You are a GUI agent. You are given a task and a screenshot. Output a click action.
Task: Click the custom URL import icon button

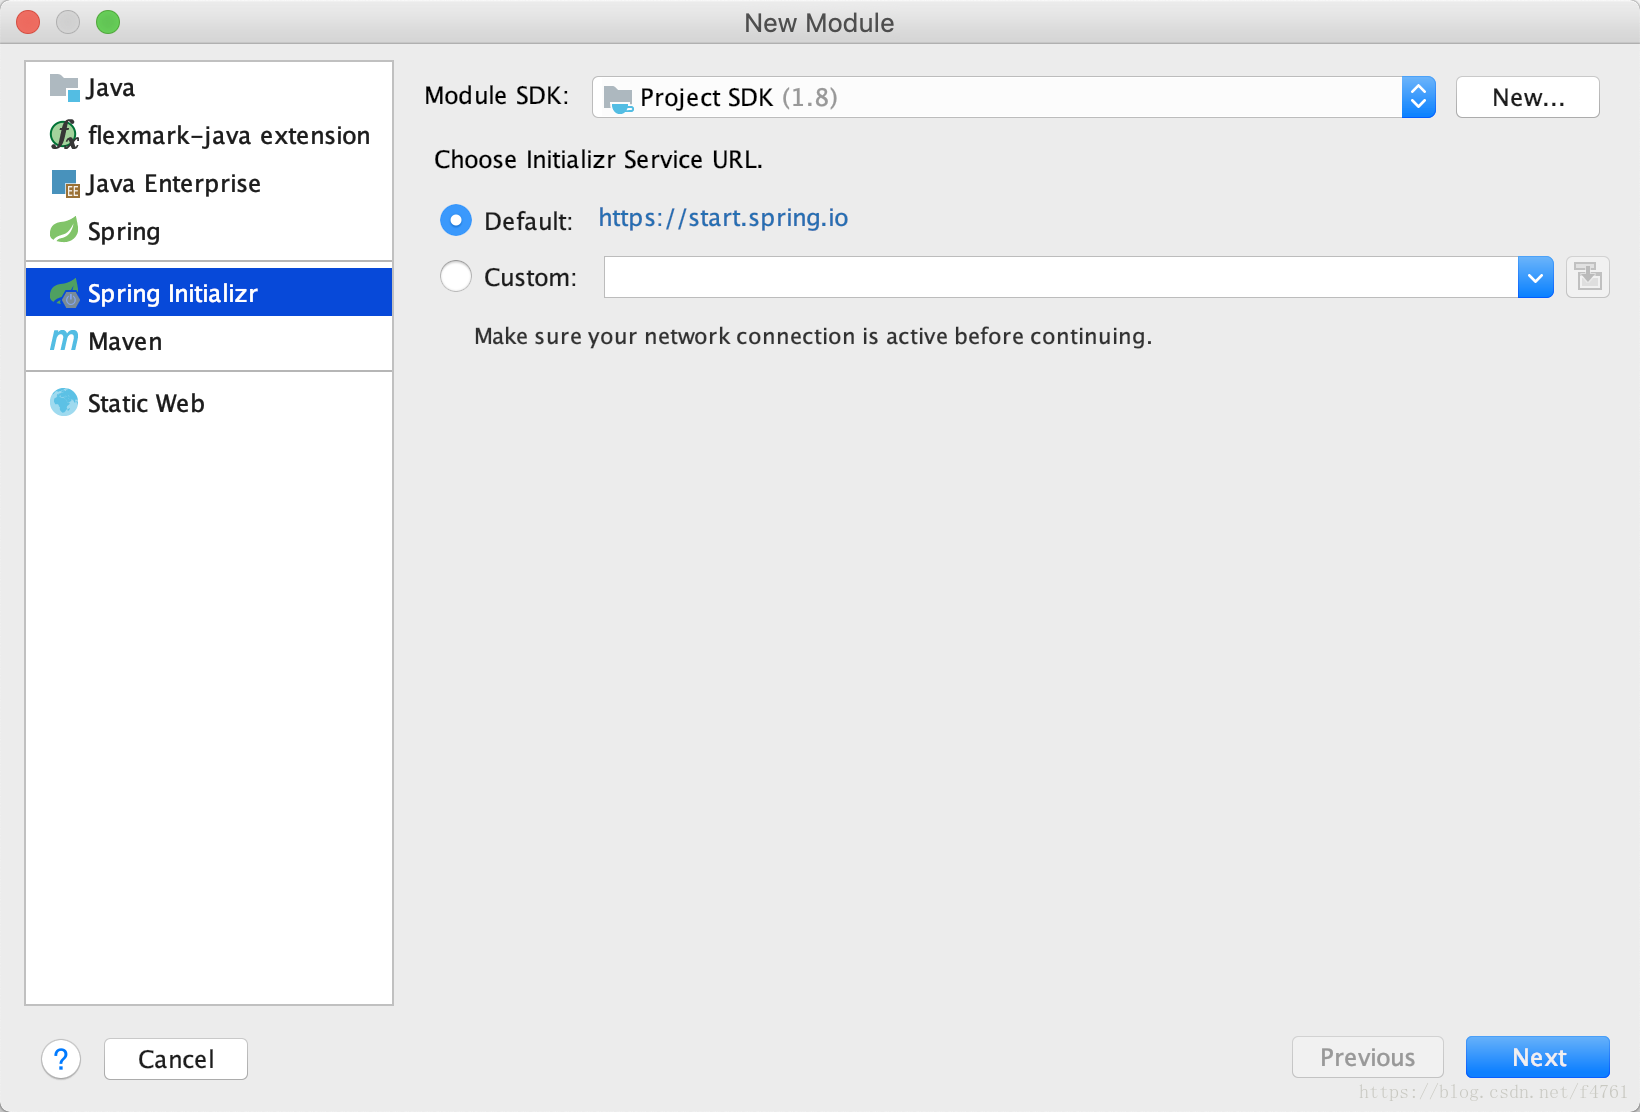pos(1587,277)
